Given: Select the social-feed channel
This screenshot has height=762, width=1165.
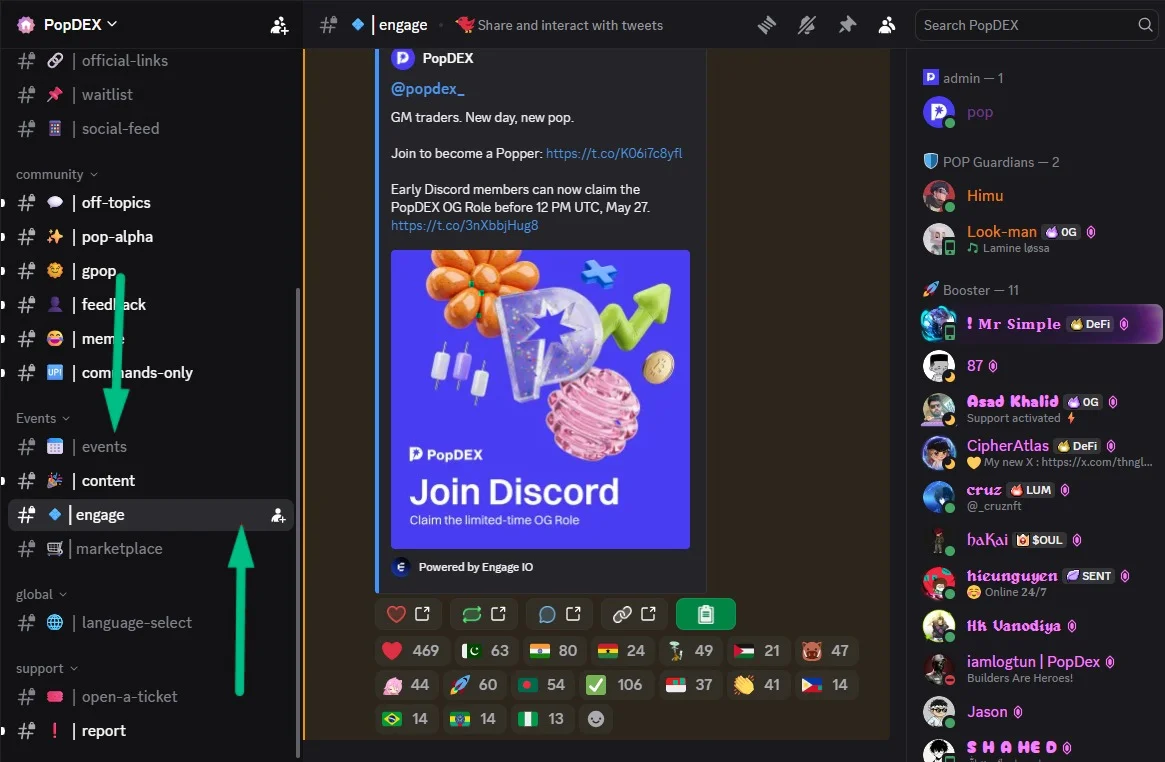Looking at the screenshot, I should pyautogui.click(x=151, y=129).
